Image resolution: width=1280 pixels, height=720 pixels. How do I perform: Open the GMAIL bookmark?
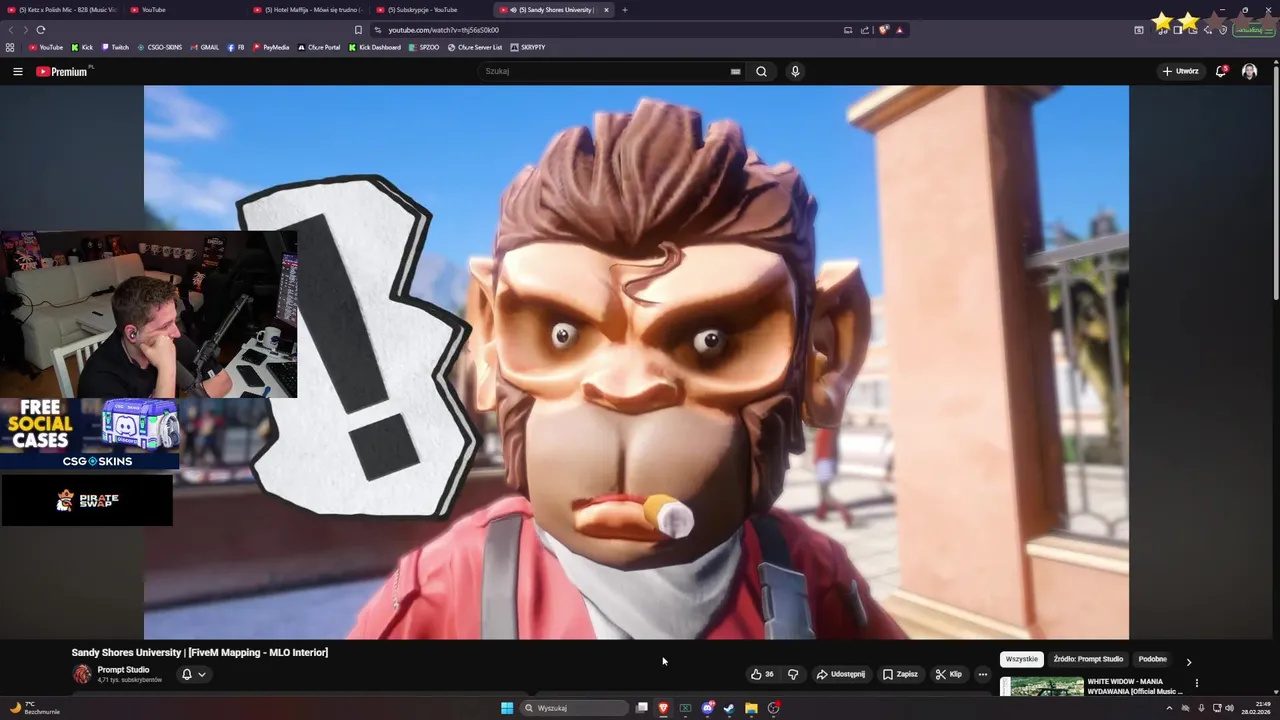[x=205, y=47]
